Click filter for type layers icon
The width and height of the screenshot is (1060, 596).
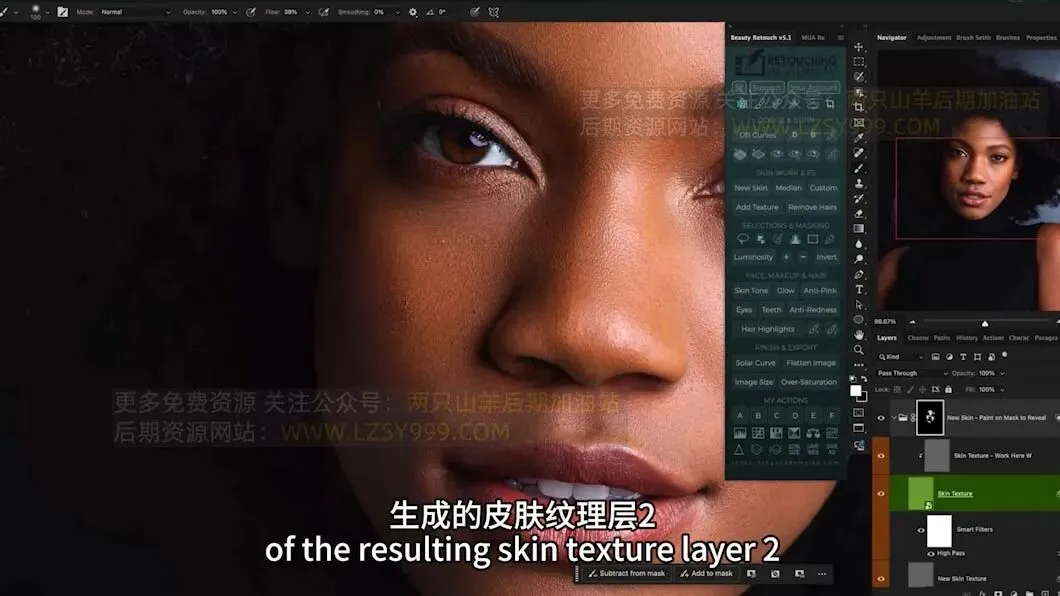point(963,356)
